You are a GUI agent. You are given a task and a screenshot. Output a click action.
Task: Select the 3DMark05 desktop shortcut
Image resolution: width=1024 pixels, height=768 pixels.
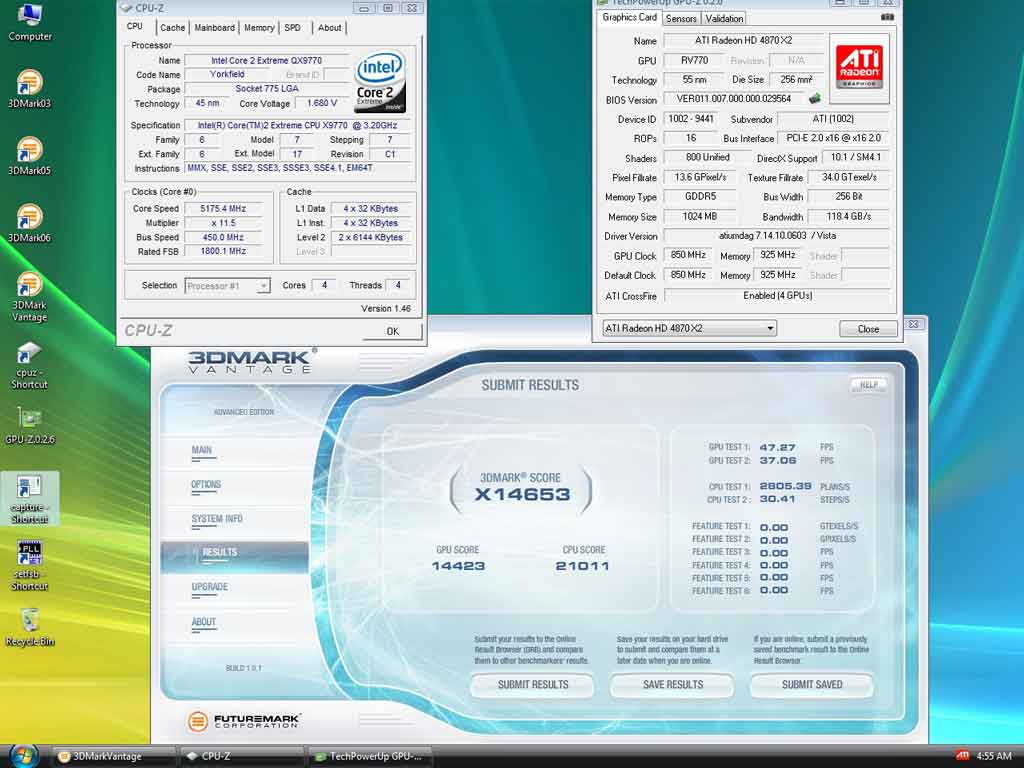29,155
